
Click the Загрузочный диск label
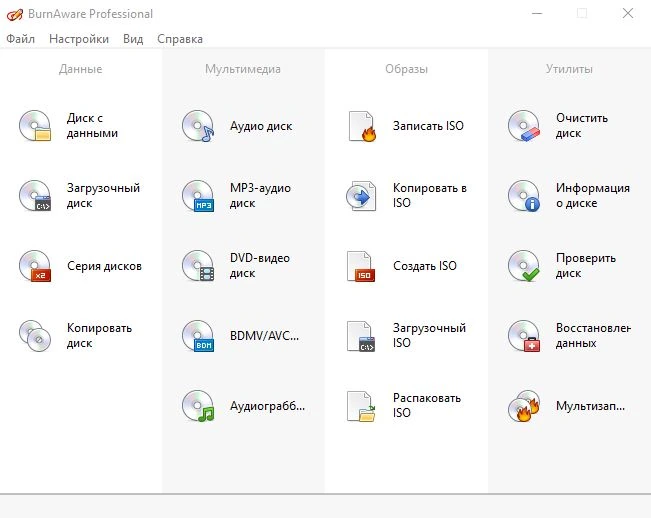tap(103, 195)
